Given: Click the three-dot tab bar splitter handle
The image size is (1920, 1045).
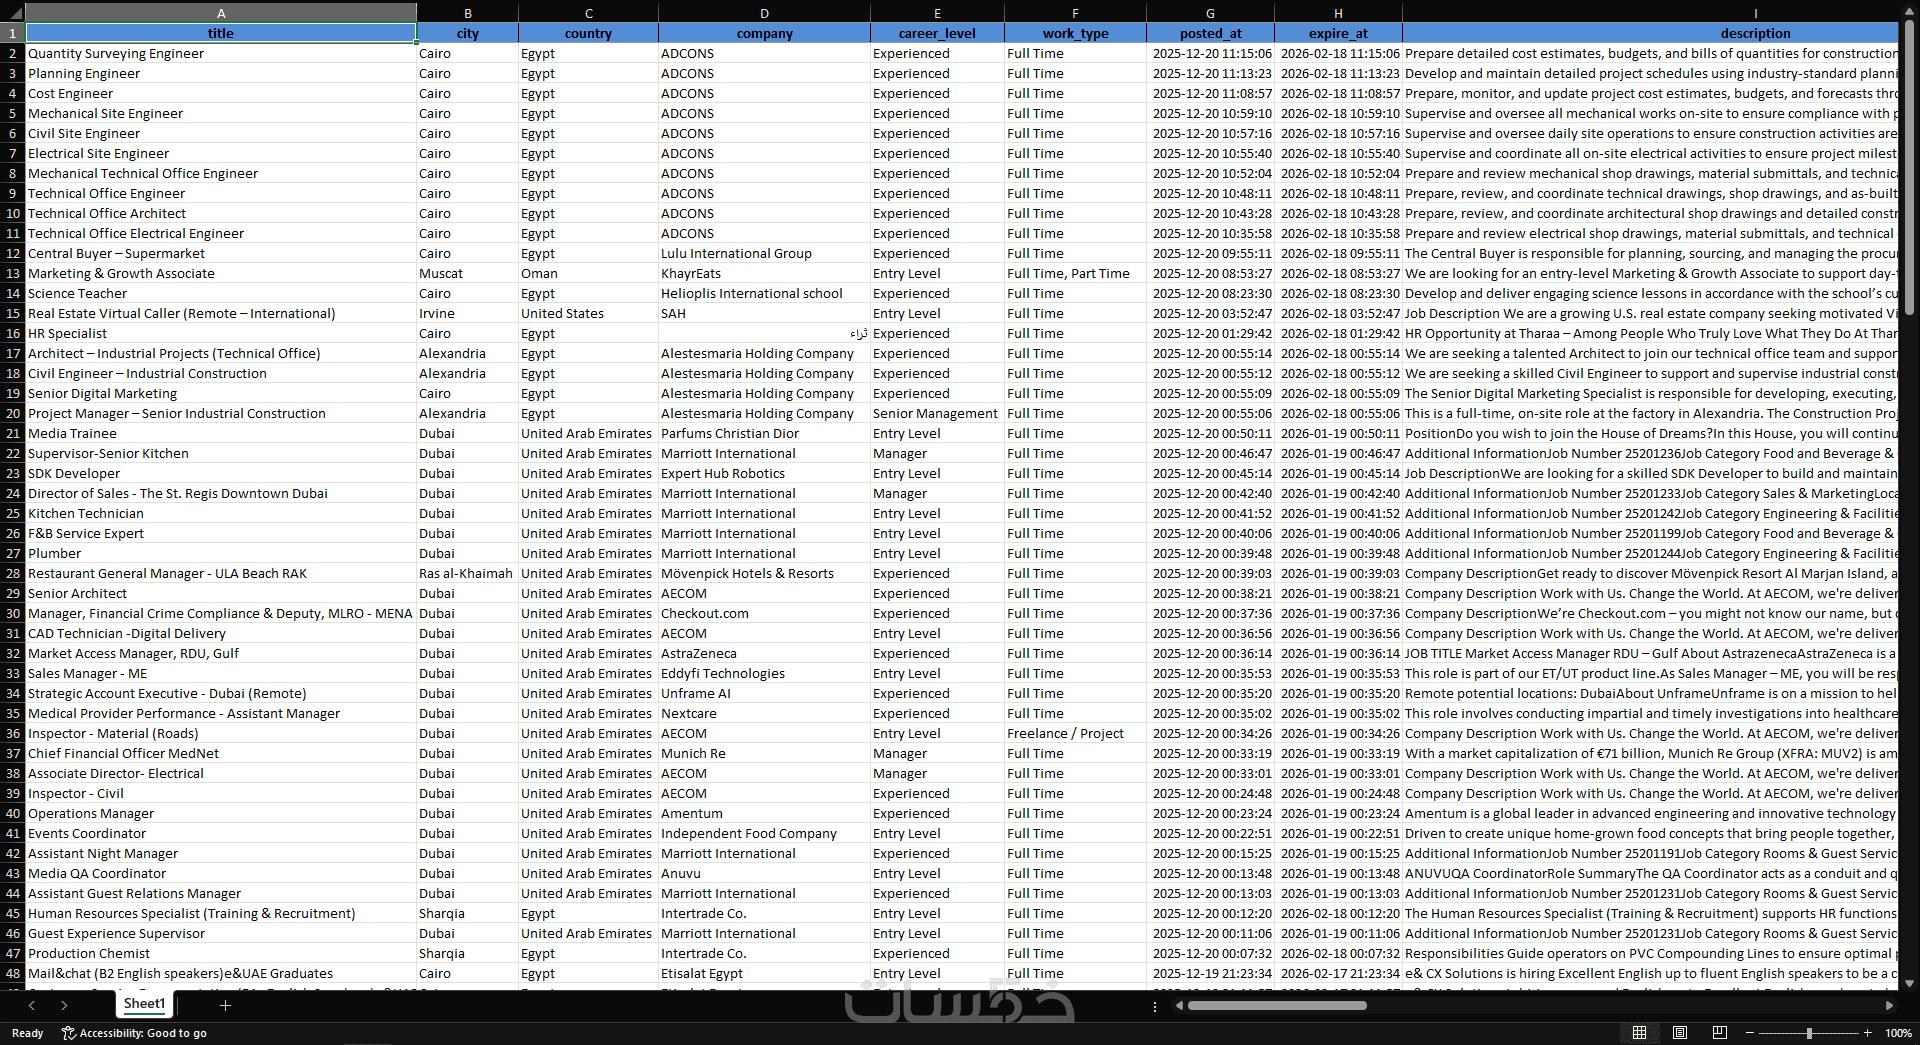Looking at the screenshot, I should tap(1155, 1005).
